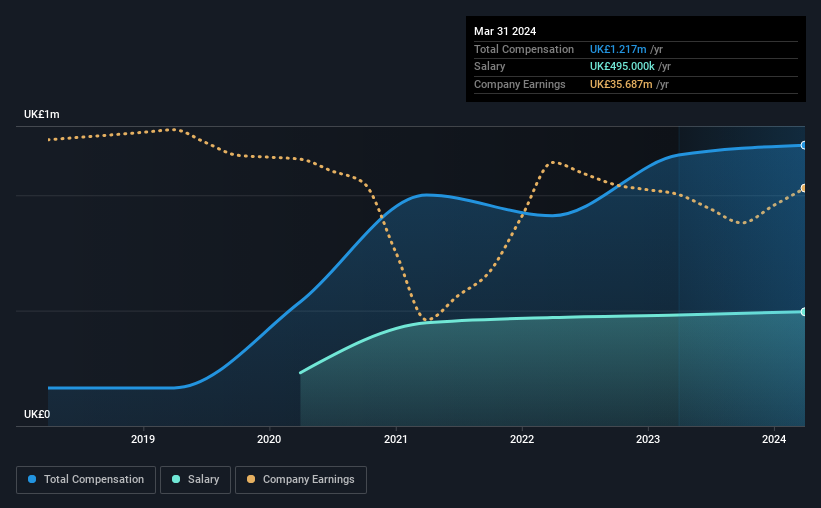Click the UK£35.687m company earnings value
The width and height of the screenshot is (821, 508).
[621, 84]
